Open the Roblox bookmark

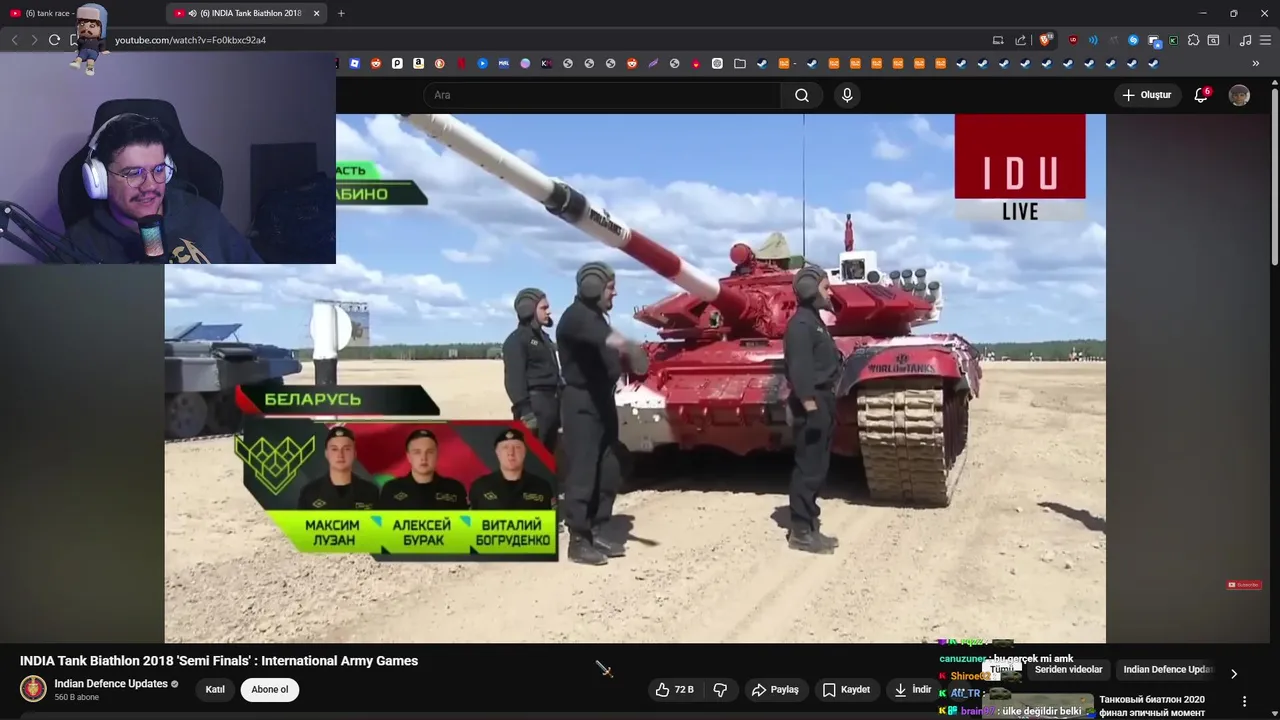pos(354,63)
